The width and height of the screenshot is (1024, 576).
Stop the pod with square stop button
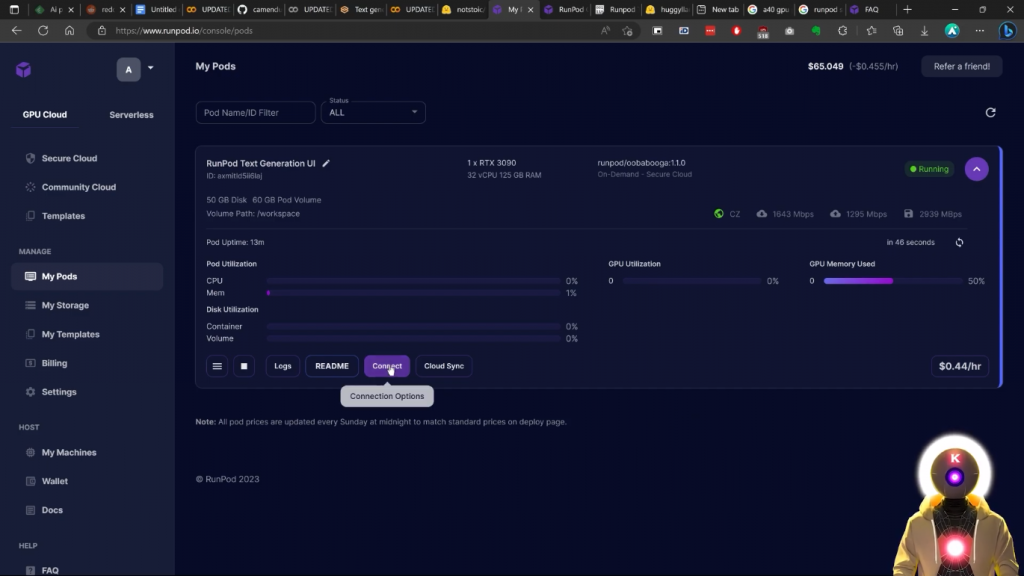point(244,366)
